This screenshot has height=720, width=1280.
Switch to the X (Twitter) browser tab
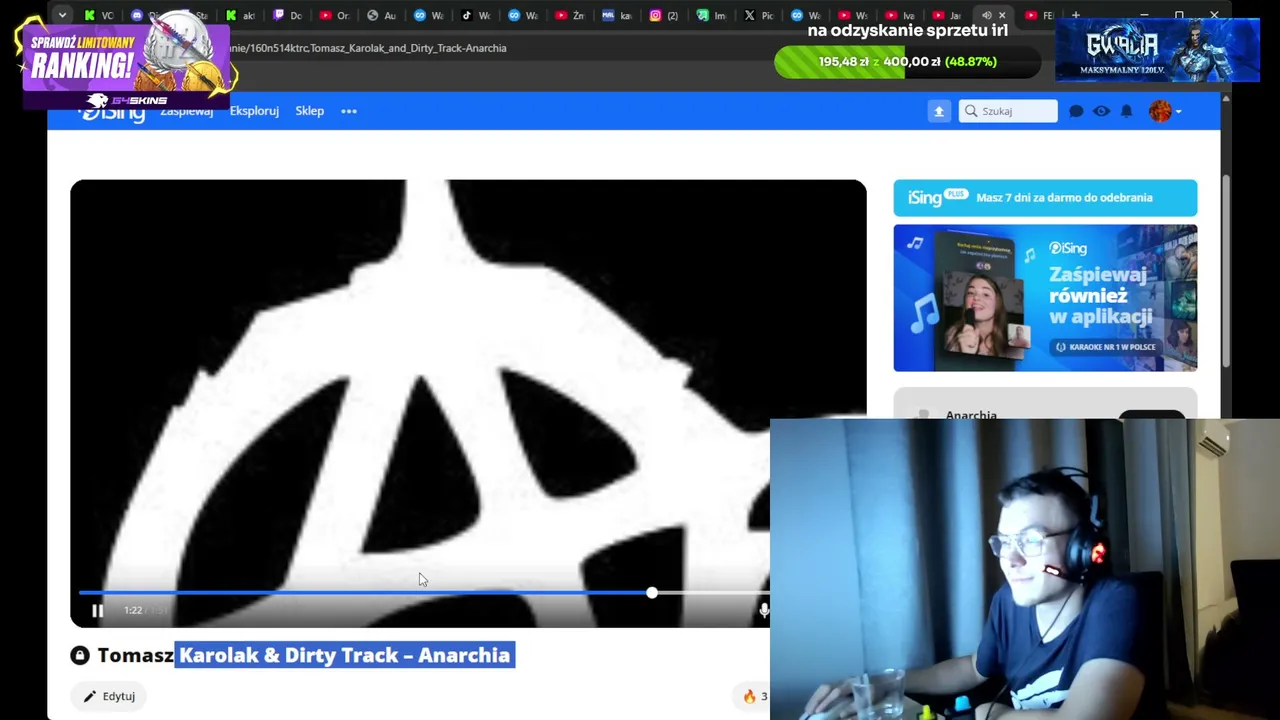(758, 15)
